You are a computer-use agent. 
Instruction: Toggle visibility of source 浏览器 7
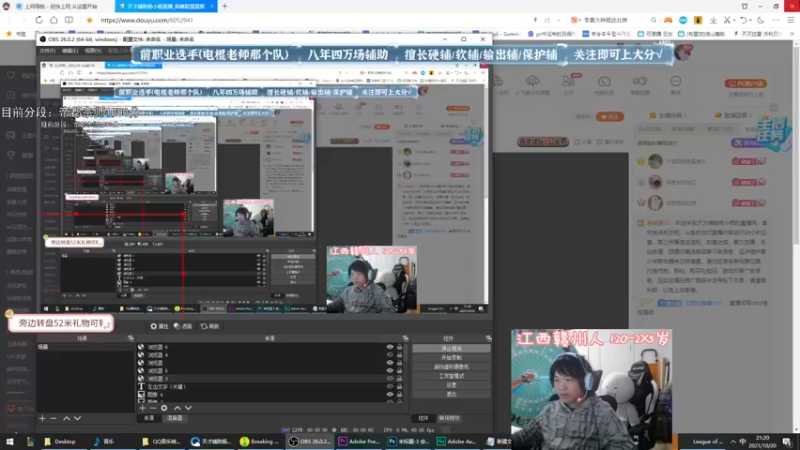pos(390,379)
